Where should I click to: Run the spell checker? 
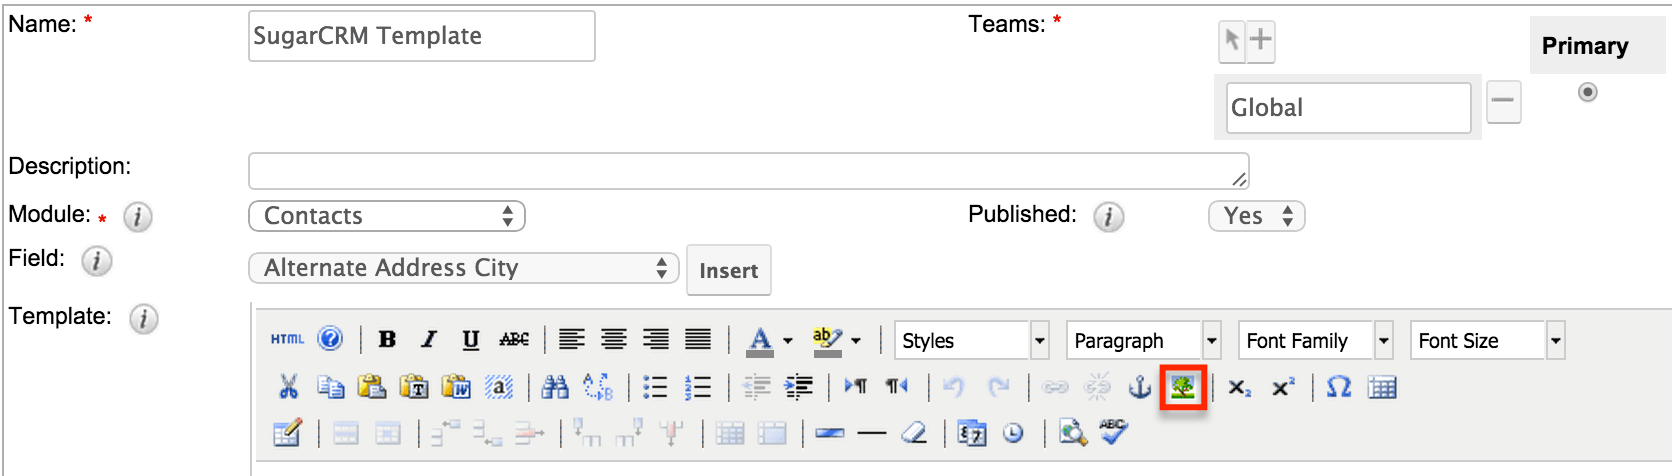(x=1114, y=432)
